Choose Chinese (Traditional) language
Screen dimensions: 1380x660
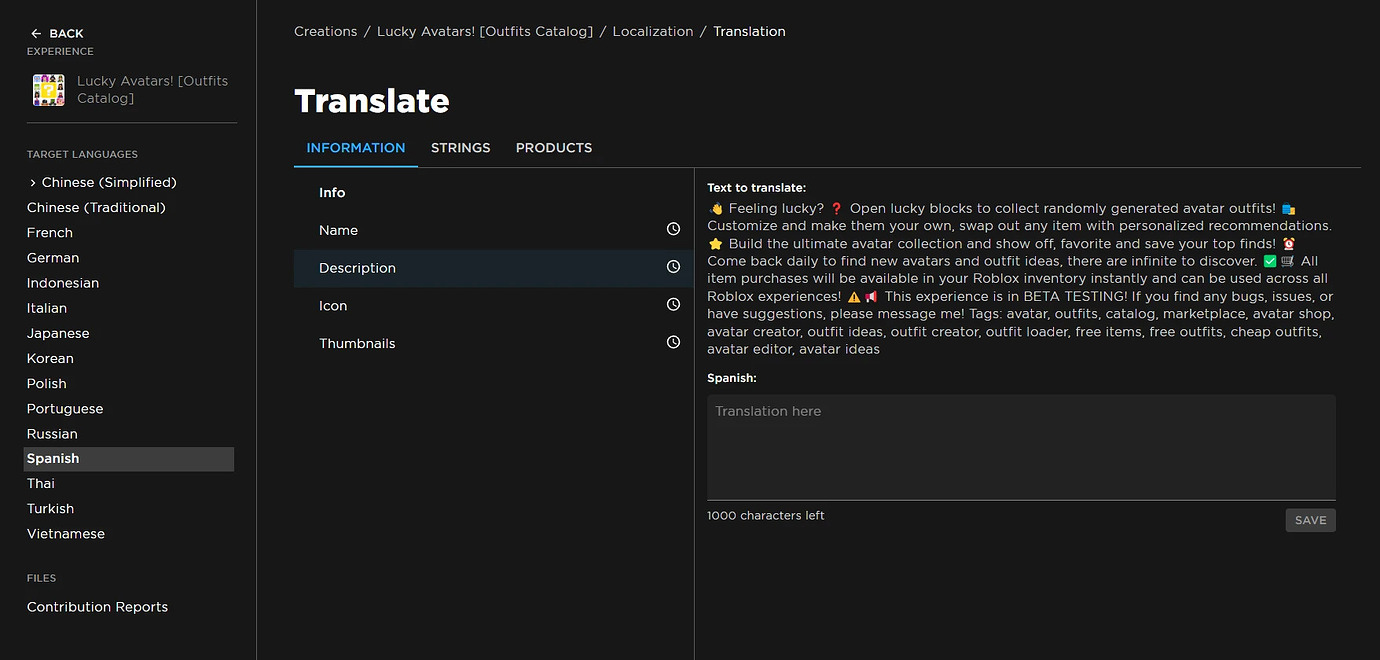pos(96,208)
